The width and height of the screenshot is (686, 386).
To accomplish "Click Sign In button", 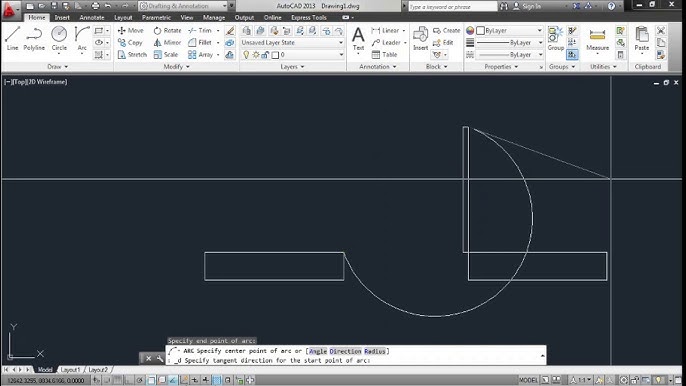I will [527, 6].
